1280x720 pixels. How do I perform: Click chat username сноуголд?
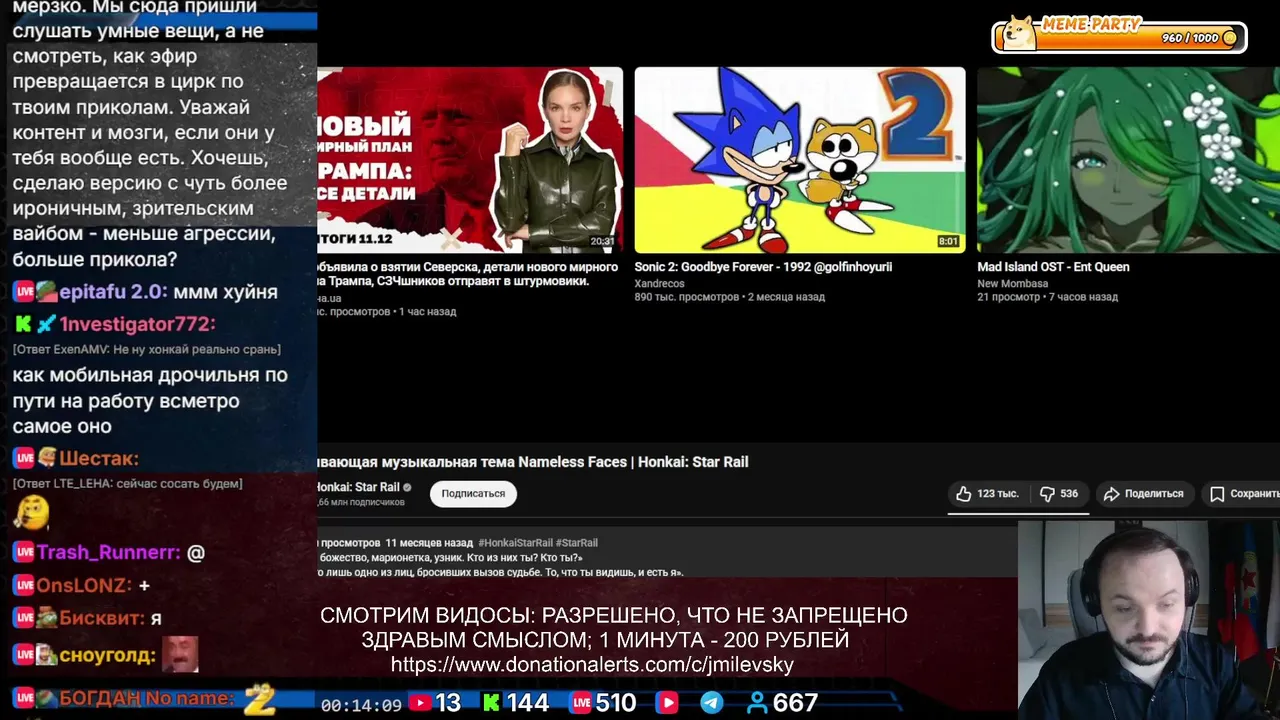point(107,655)
